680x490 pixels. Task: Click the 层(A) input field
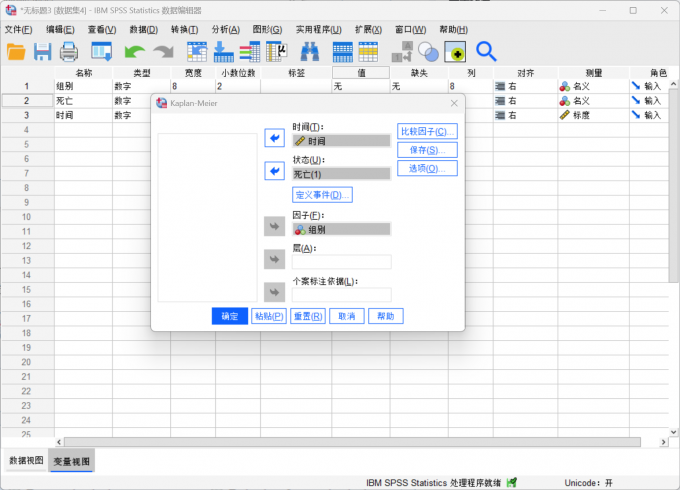(341, 262)
